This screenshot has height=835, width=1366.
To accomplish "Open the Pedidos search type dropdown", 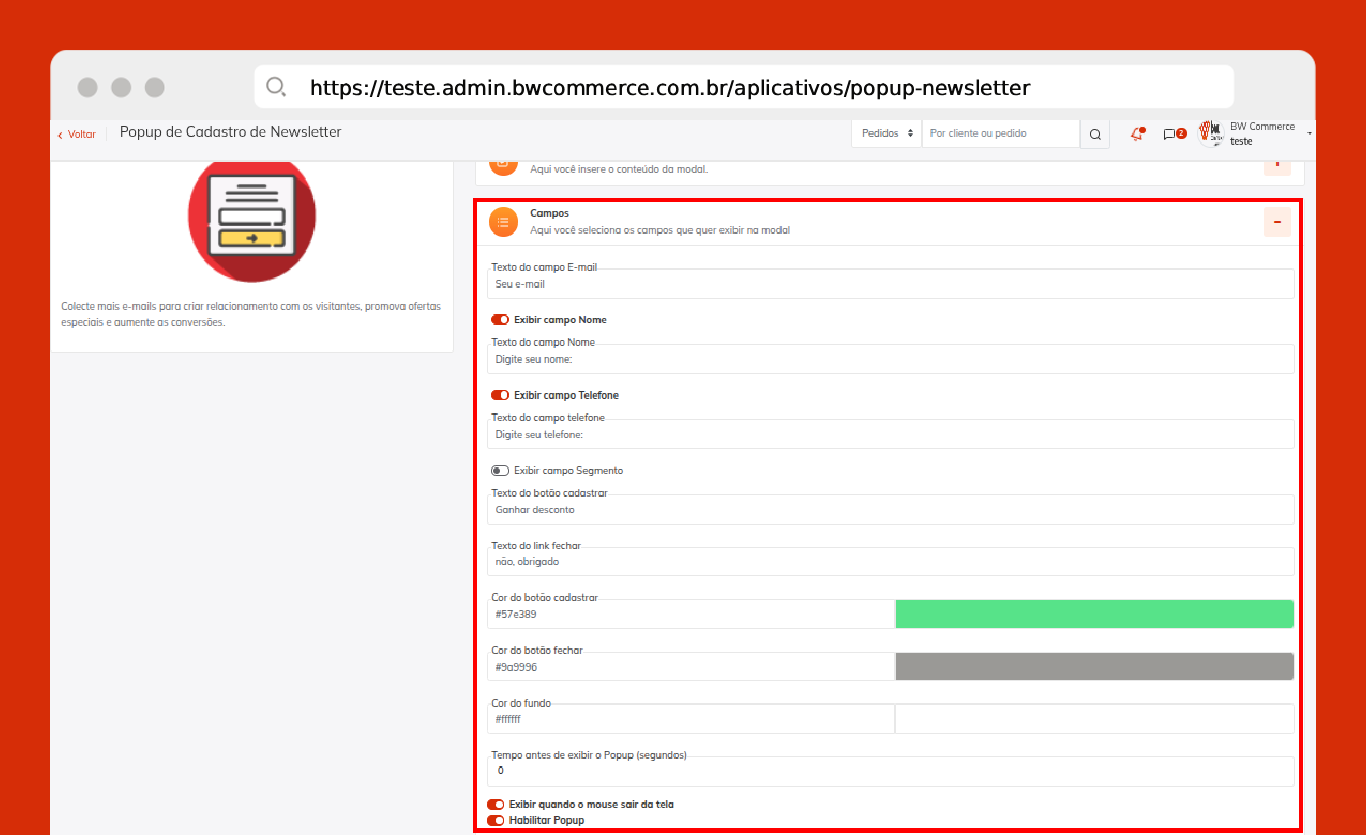I will pos(886,134).
